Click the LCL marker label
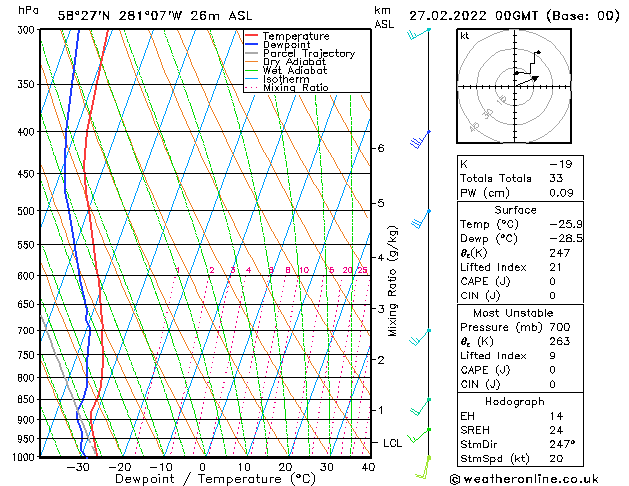Viewport: 629px width, 486px height. 392,443
